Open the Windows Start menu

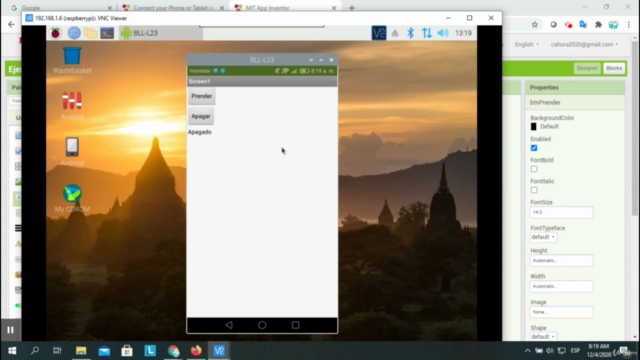coord(12,351)
